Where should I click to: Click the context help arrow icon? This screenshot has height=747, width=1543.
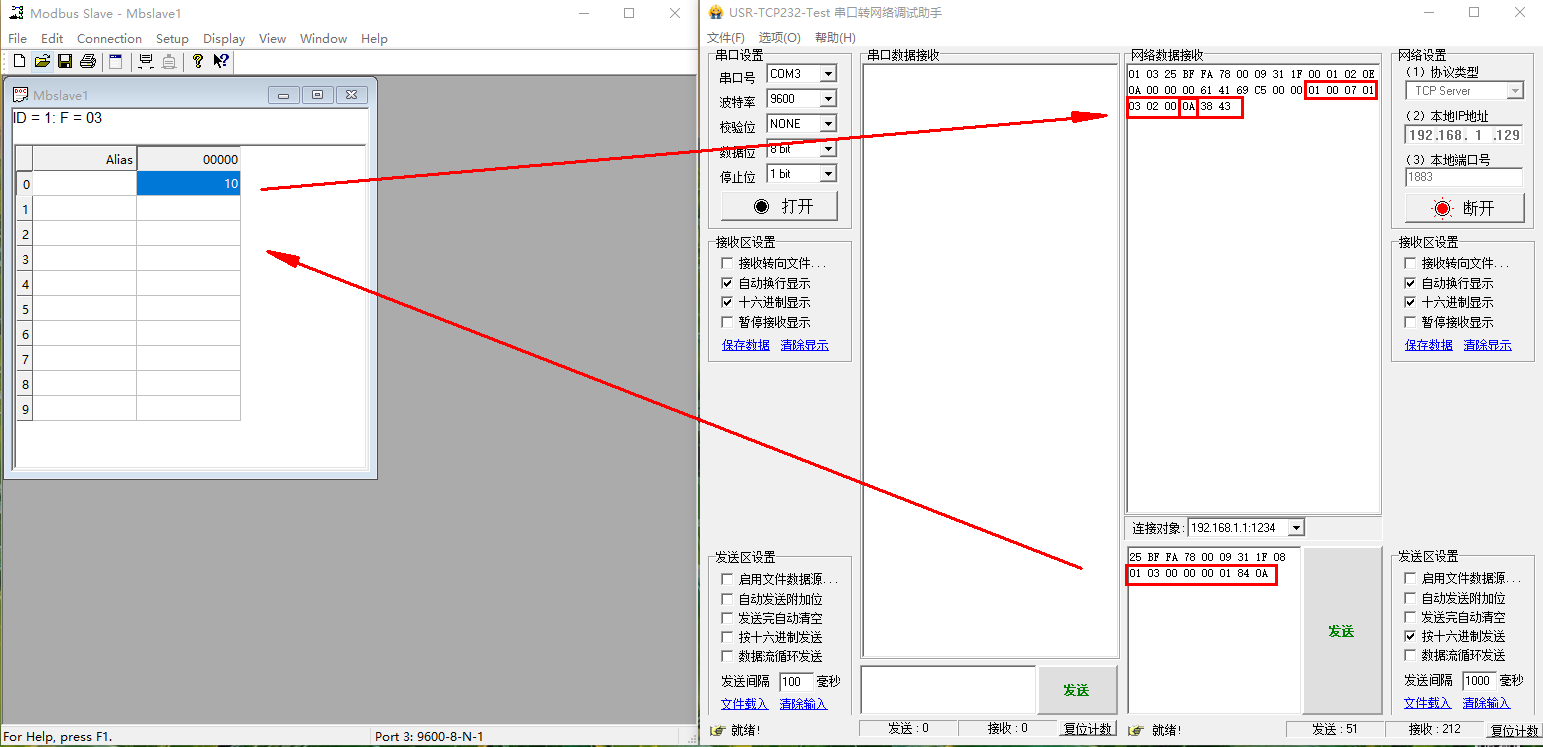221,62
